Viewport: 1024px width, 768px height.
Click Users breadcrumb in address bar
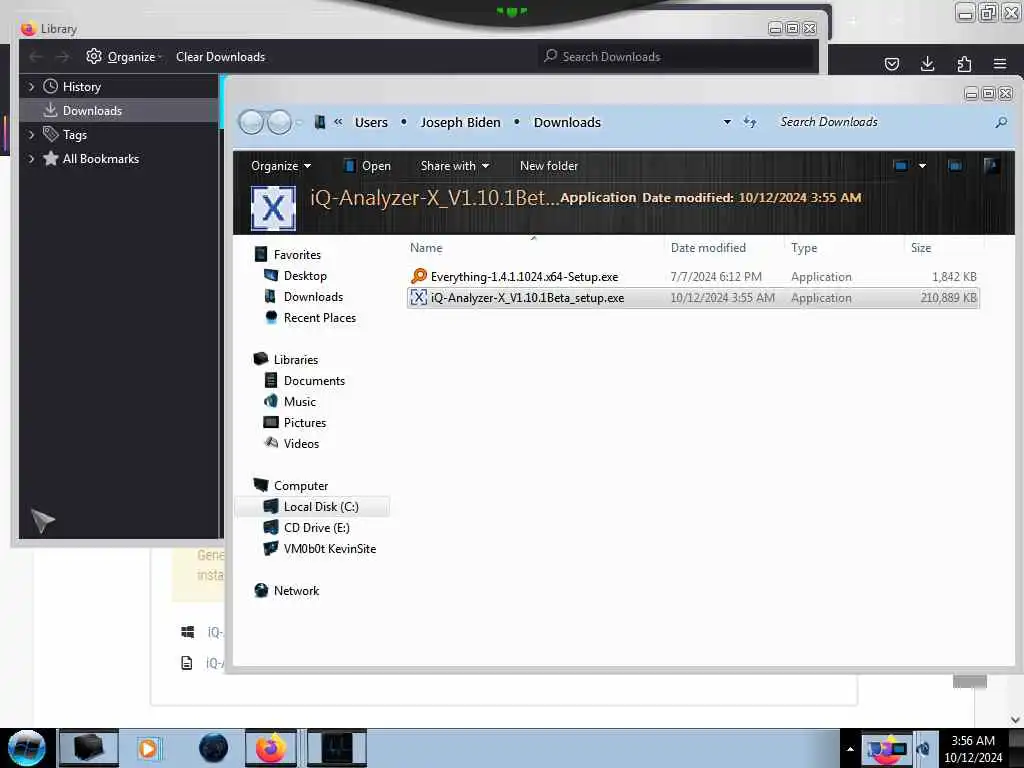(371, 122)
